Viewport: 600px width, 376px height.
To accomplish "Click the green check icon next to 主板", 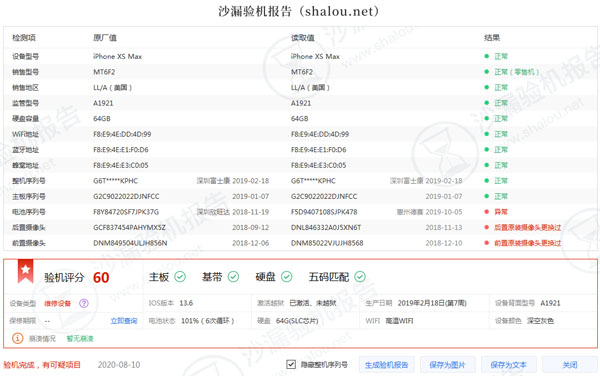I will pos(180,276).
